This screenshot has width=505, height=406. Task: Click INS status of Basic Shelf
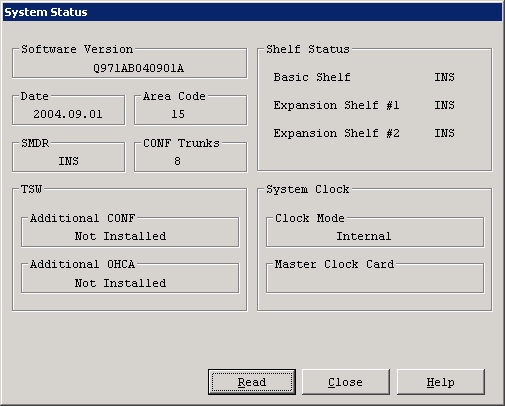pos(444,77)
